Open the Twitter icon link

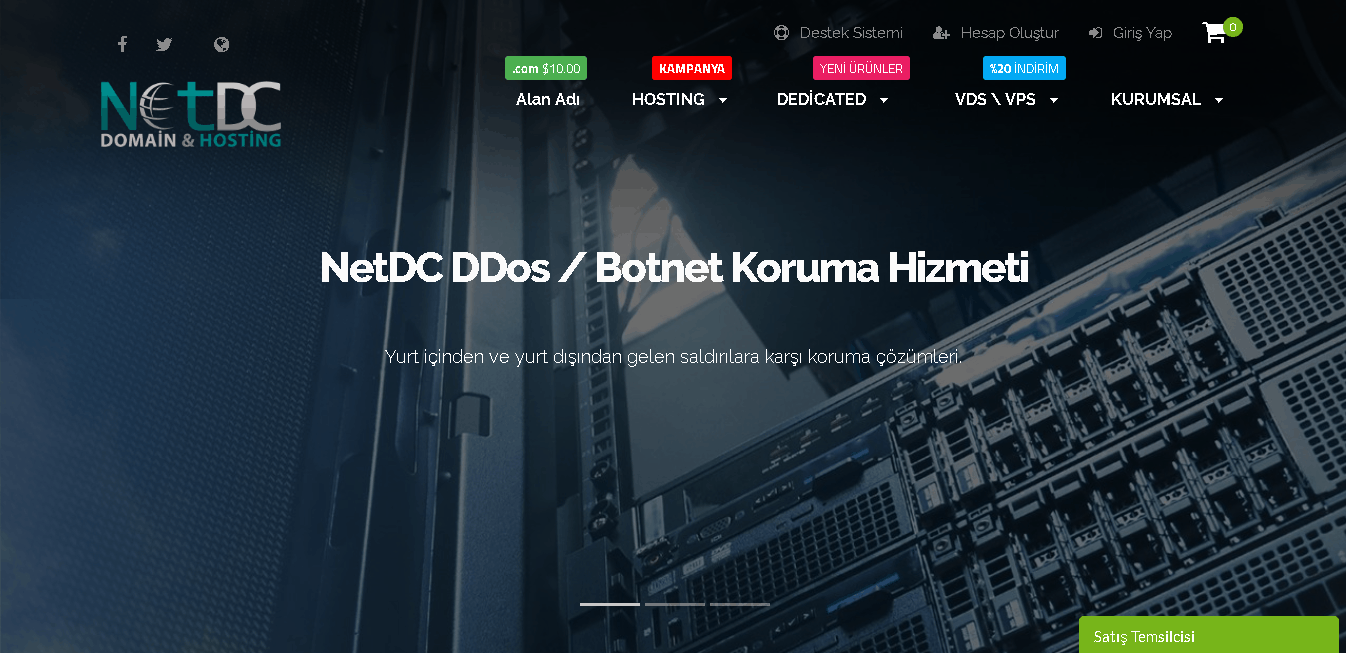click(164, 44)
